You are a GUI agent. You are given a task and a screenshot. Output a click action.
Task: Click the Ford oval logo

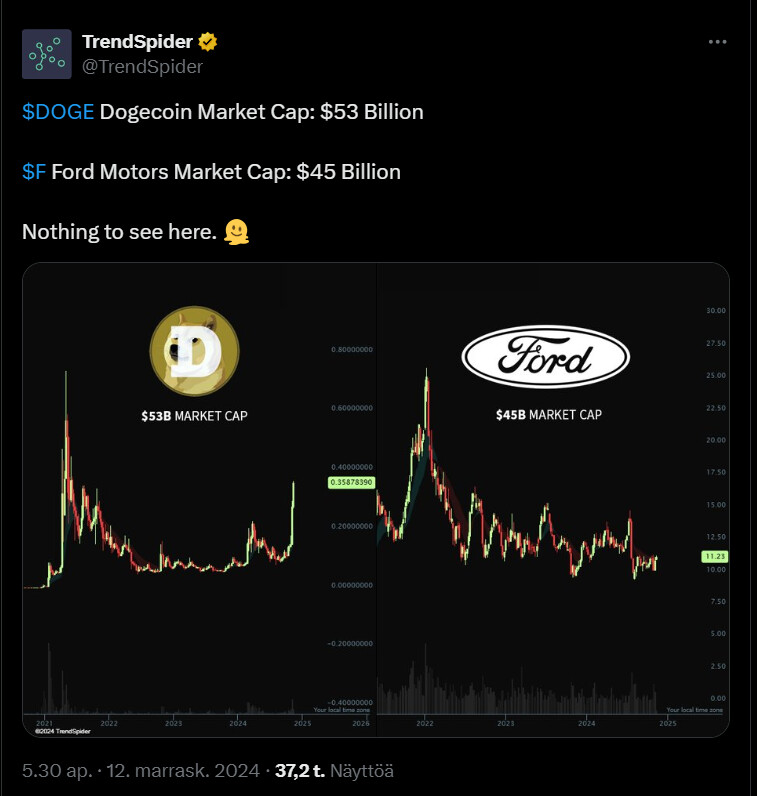pyautogui.click(x=546, y=356)
